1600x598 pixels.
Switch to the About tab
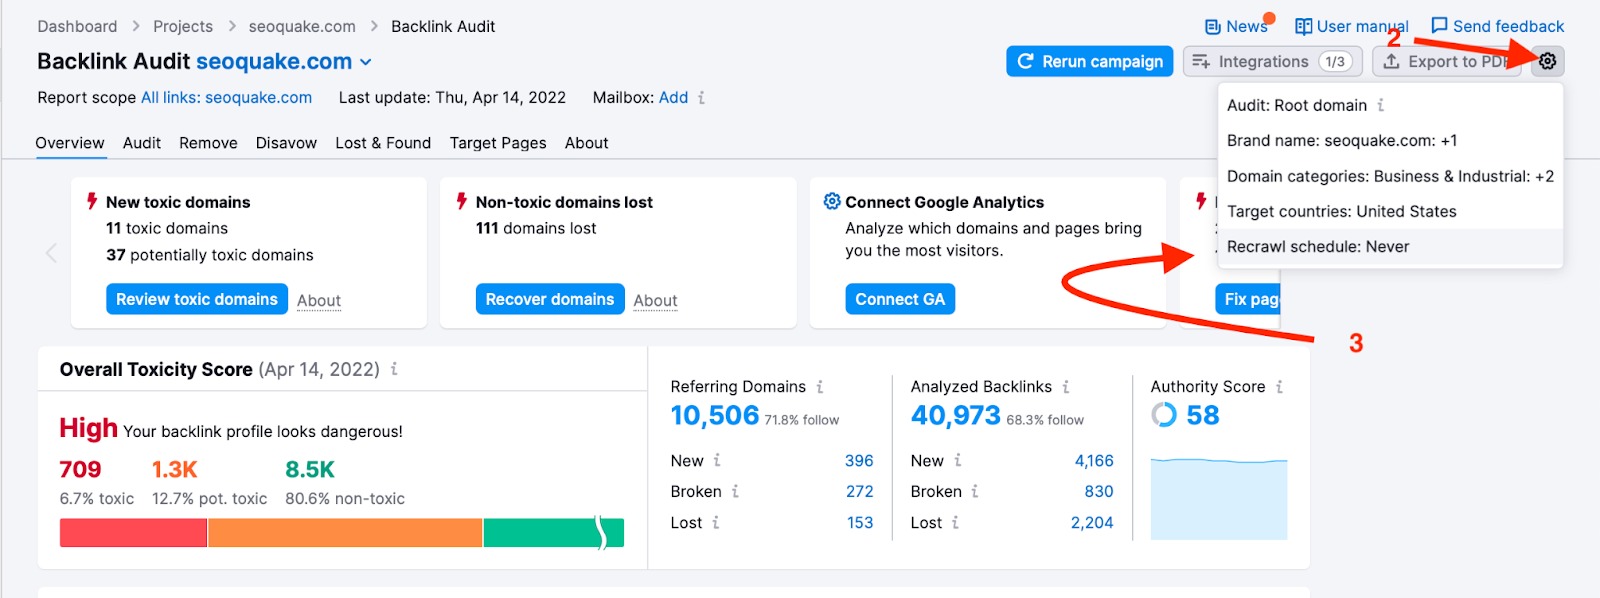tap(586, 143)
